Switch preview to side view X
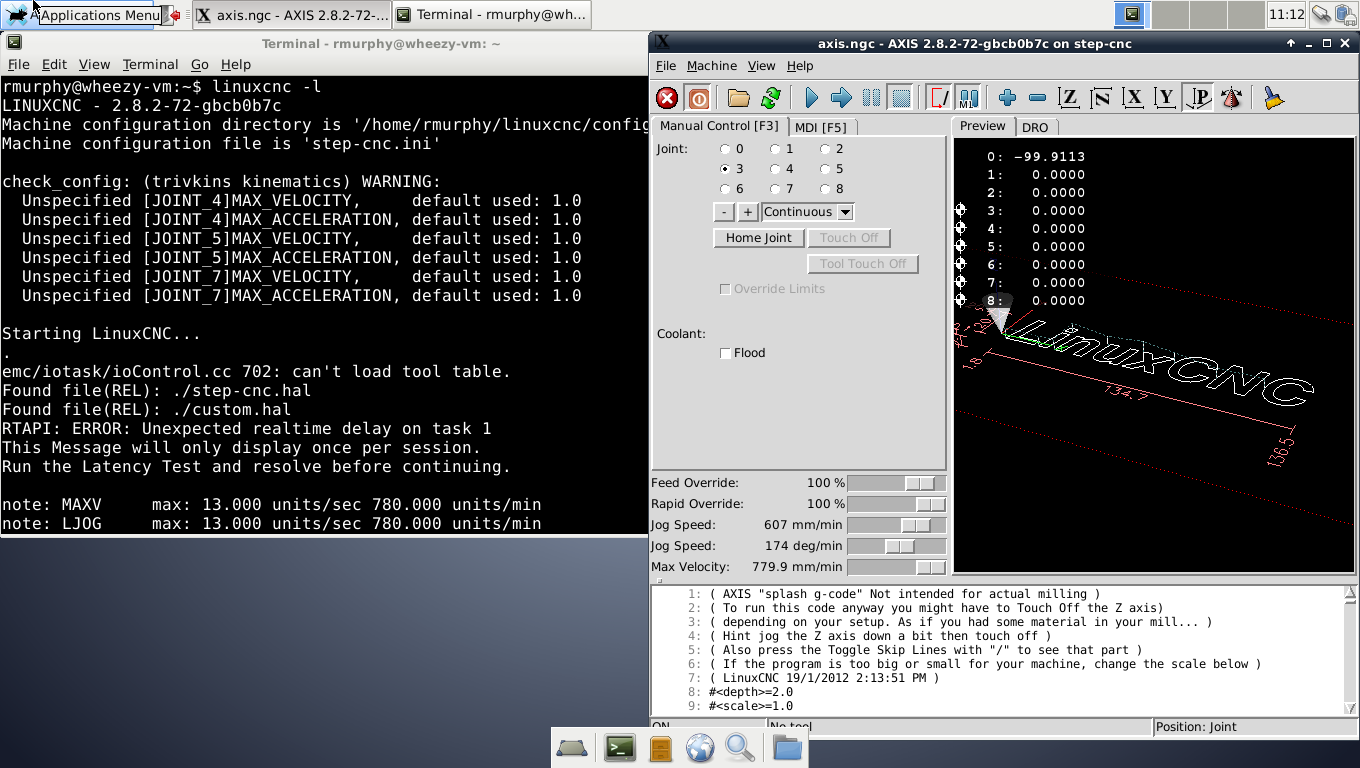 [x=1133, y=98]
